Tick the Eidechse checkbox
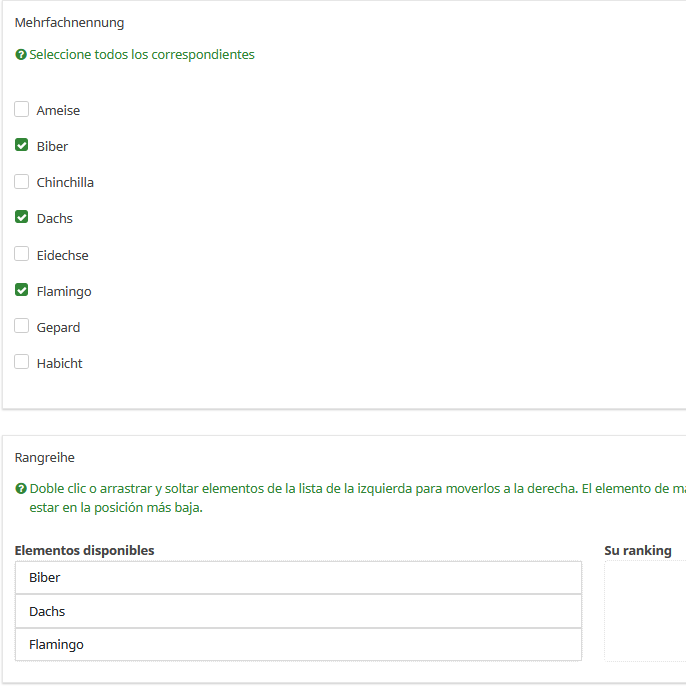This screenshot has width=686, height=691. click(x=22, y=255)
